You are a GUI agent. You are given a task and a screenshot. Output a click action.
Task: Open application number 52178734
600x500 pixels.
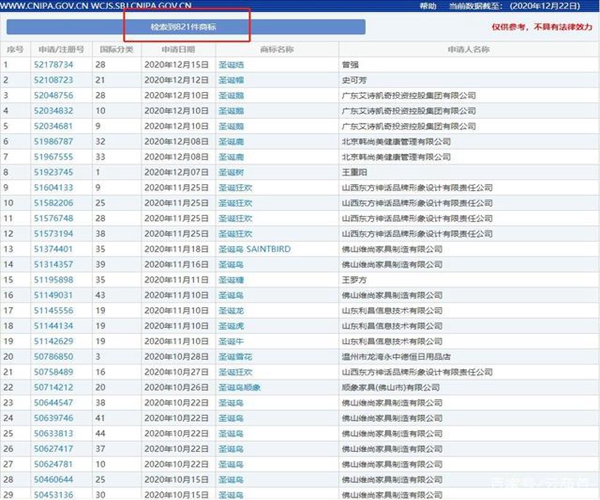(x=54, y=64)
